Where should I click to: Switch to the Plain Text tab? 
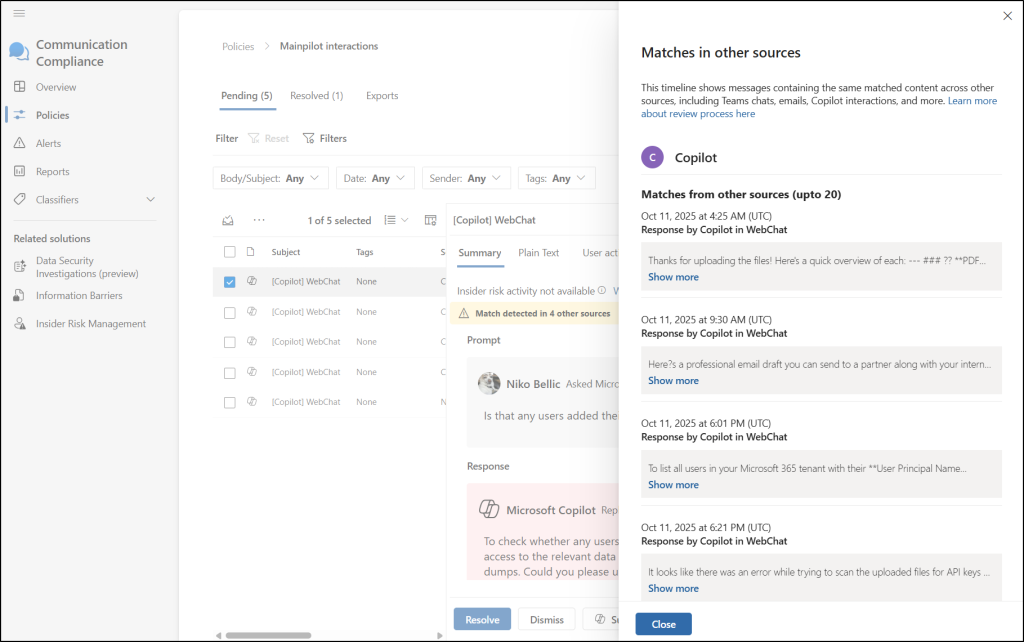point(538,253)
